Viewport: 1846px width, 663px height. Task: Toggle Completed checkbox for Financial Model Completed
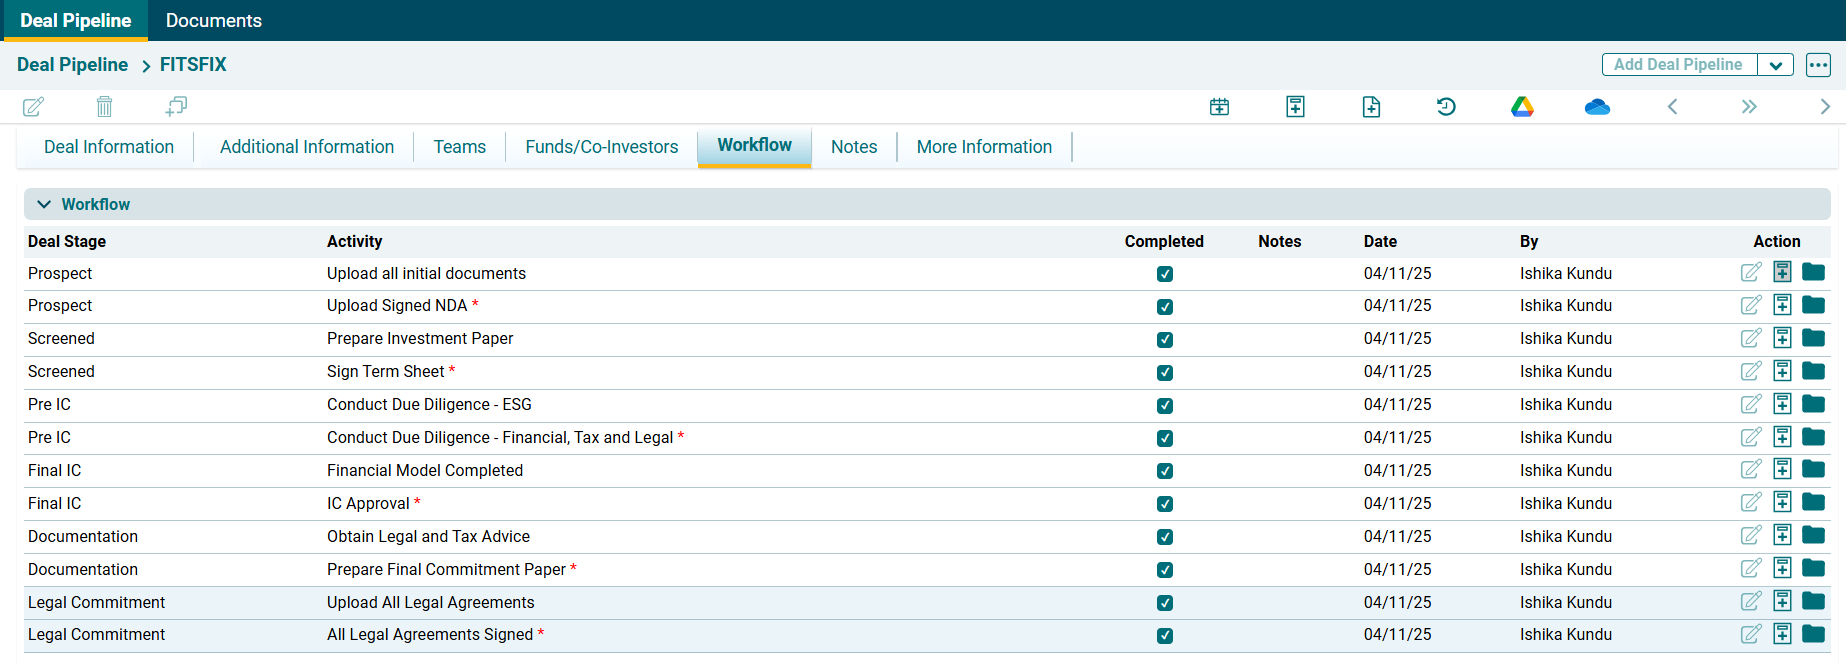(x=1165, y=471)
